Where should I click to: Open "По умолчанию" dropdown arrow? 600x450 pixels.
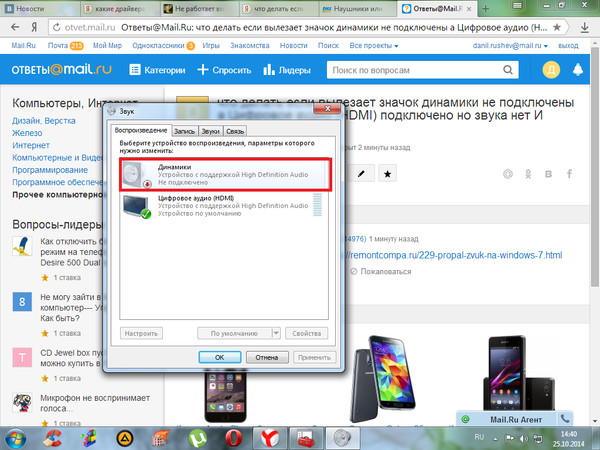pos(276,333)
